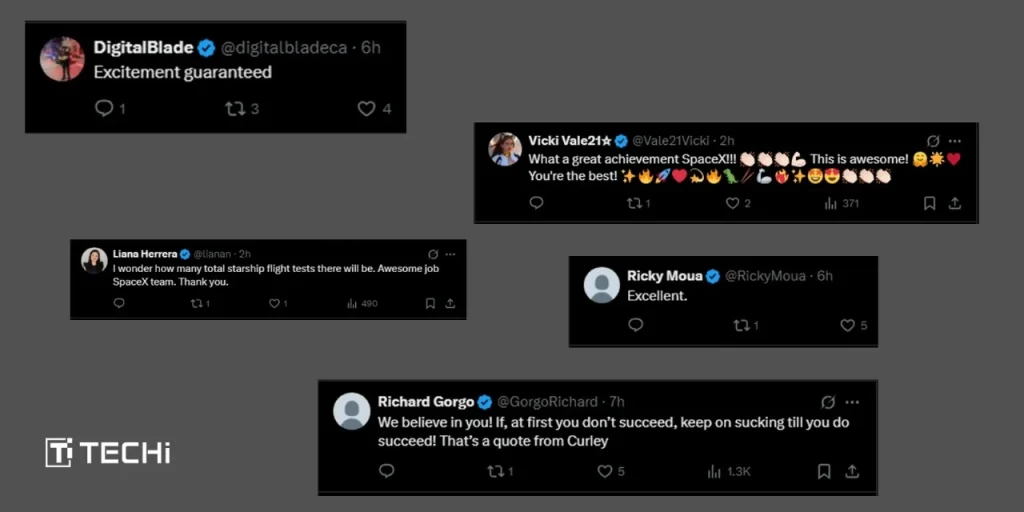Open more options on Vicki Vale21's tweet
The width and height of the screenshot is (1024, 512).
click(x=955, y=141)
